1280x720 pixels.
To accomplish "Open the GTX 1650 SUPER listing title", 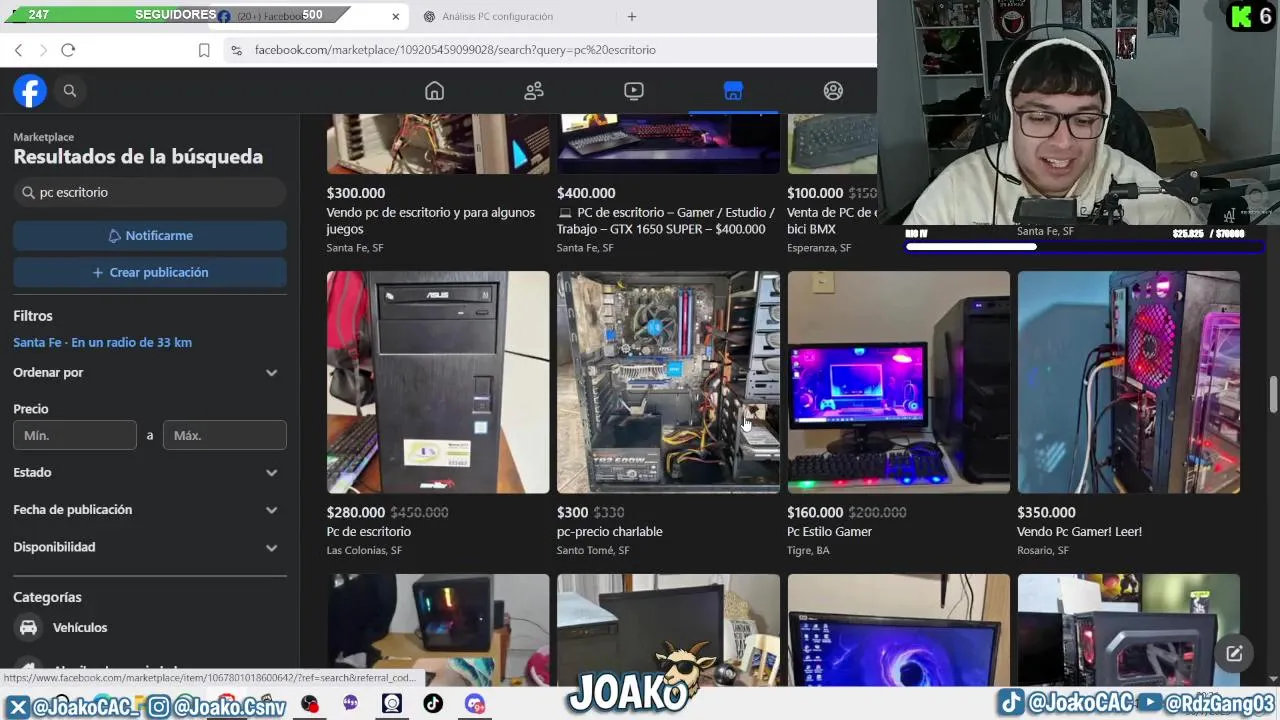I will 666,221.
